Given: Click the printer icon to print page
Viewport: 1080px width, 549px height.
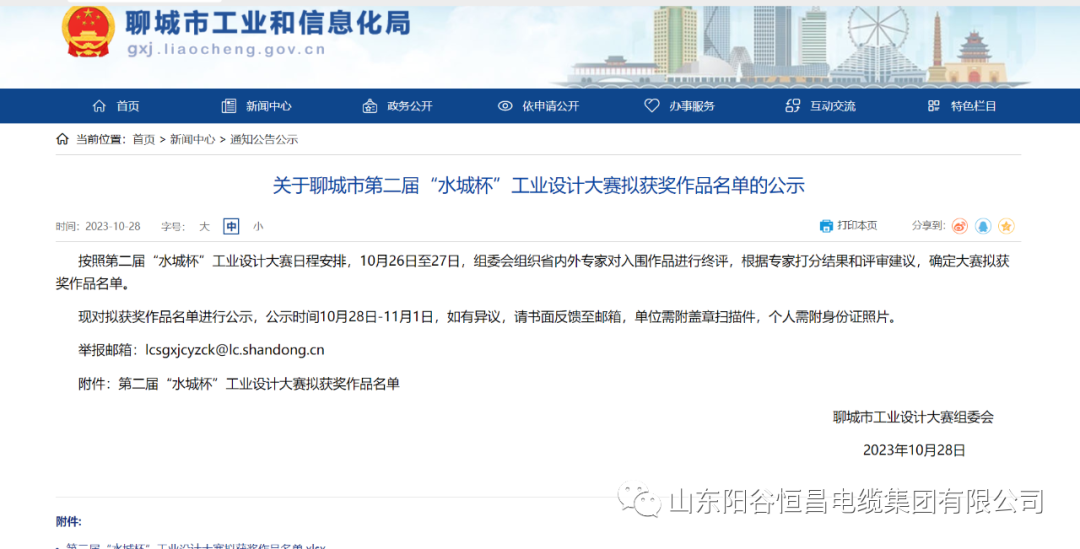Looking at the screenshot, I should (x=826, y=226).
